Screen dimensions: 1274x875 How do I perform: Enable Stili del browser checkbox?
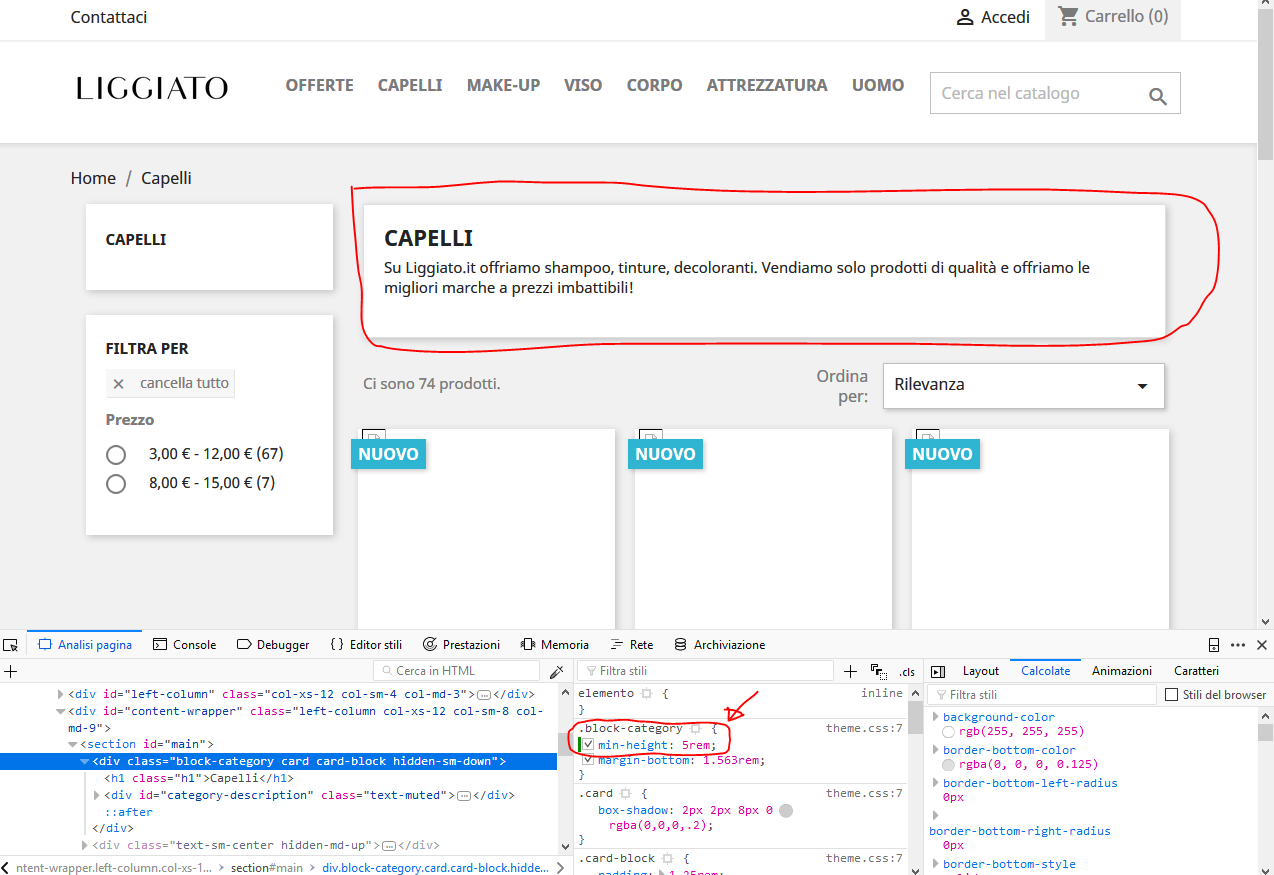coord(1173,694)
